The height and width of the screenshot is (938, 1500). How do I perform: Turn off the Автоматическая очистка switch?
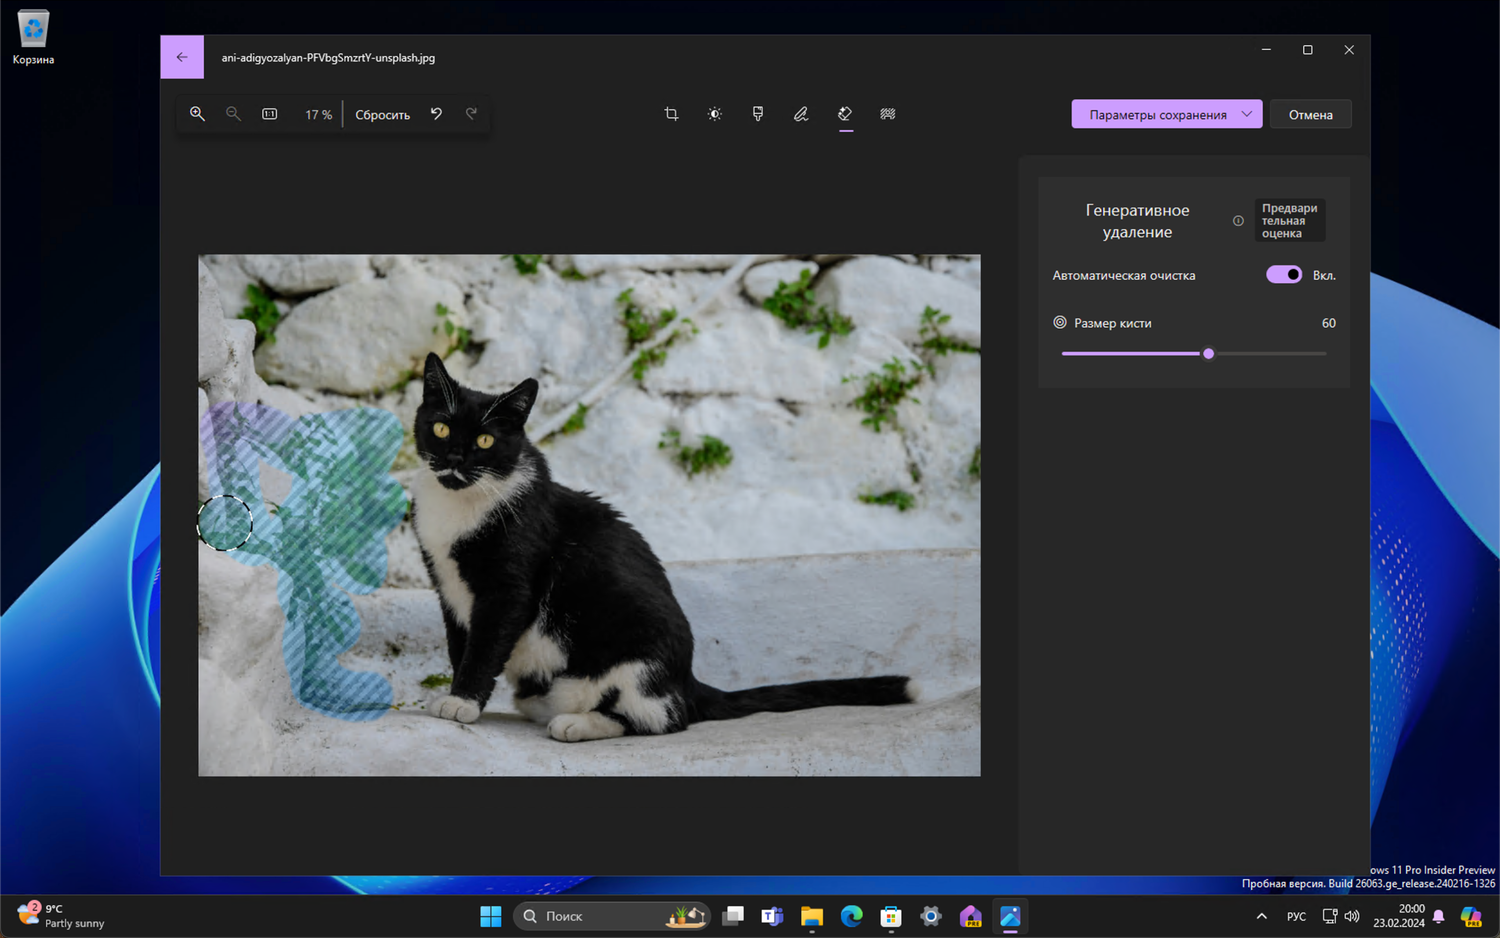(1283, 275)
